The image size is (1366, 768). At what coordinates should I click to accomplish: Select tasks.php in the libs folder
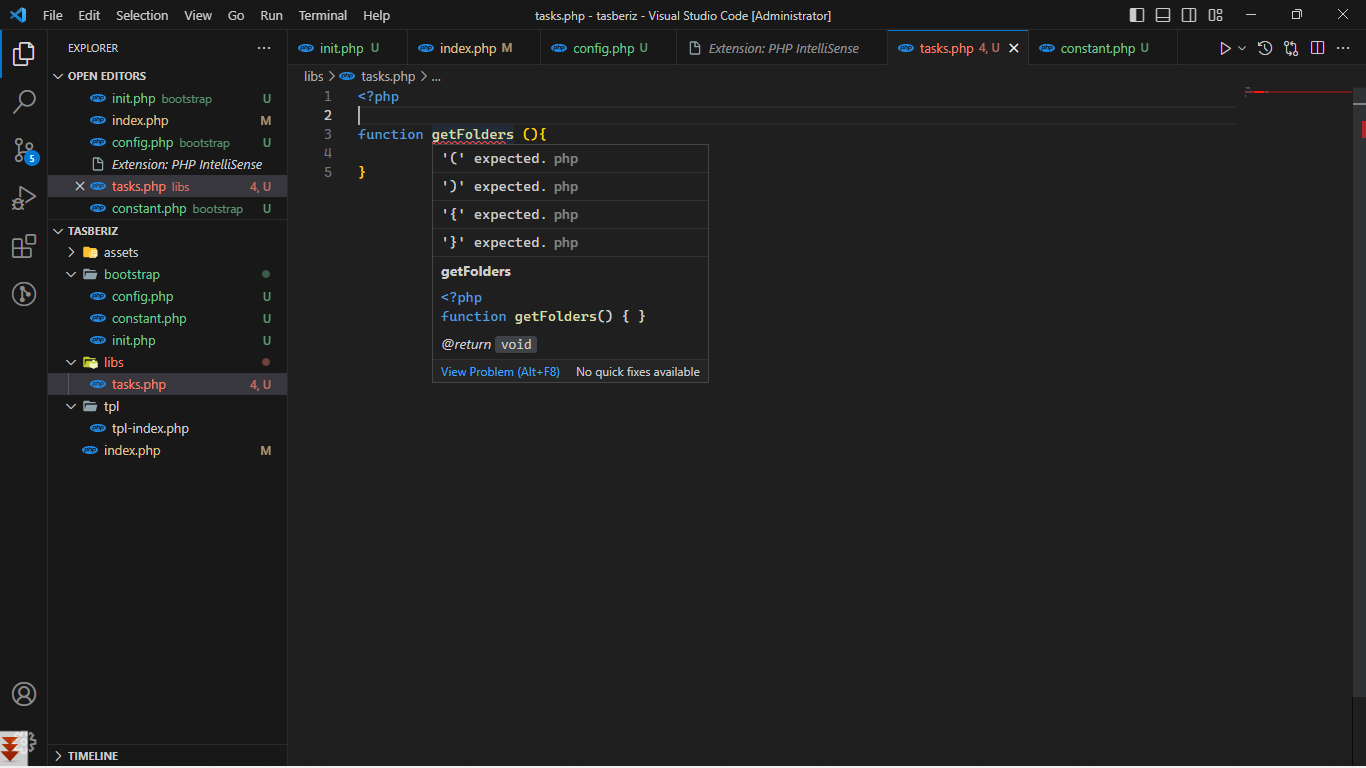point(167,384)
